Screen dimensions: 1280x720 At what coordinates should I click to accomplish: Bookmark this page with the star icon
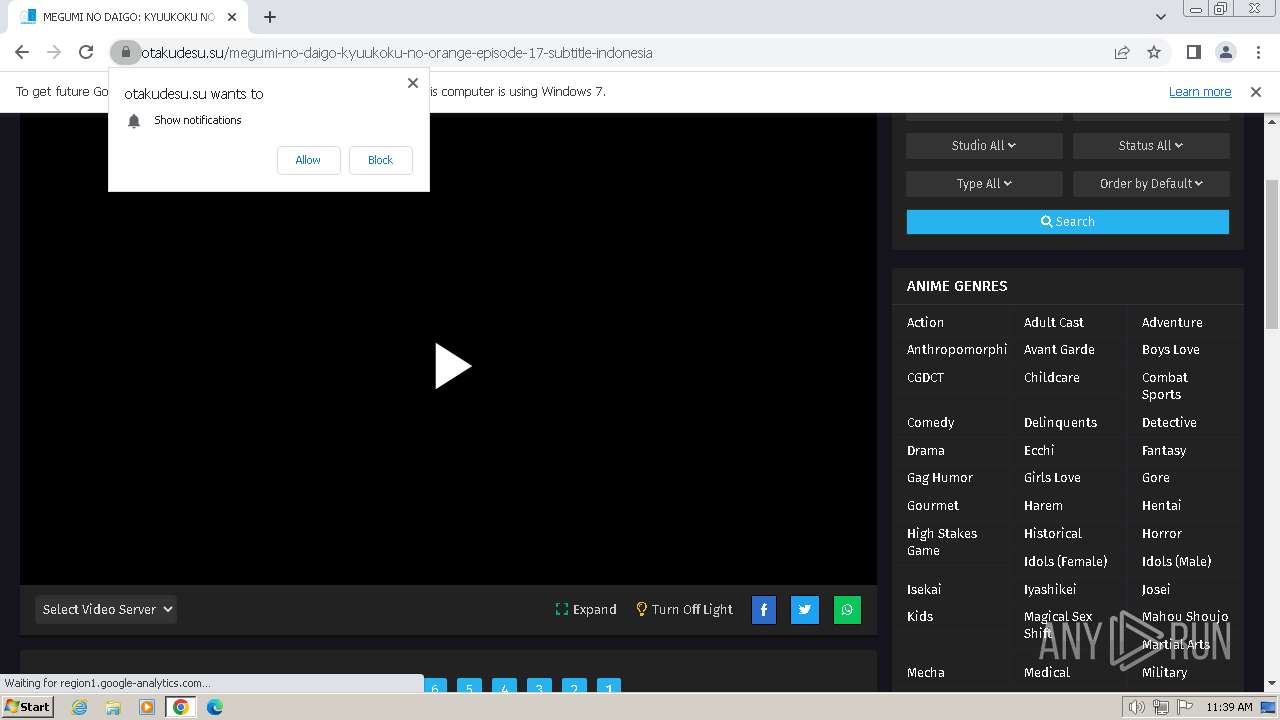point(1154,52)
